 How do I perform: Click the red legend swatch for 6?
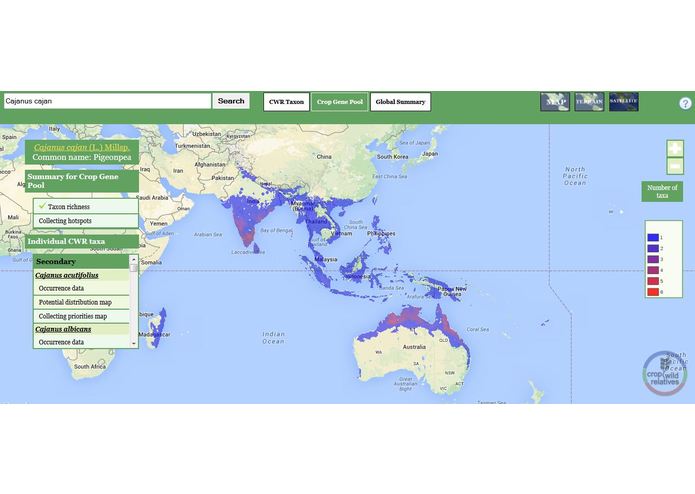click(653, 292)
